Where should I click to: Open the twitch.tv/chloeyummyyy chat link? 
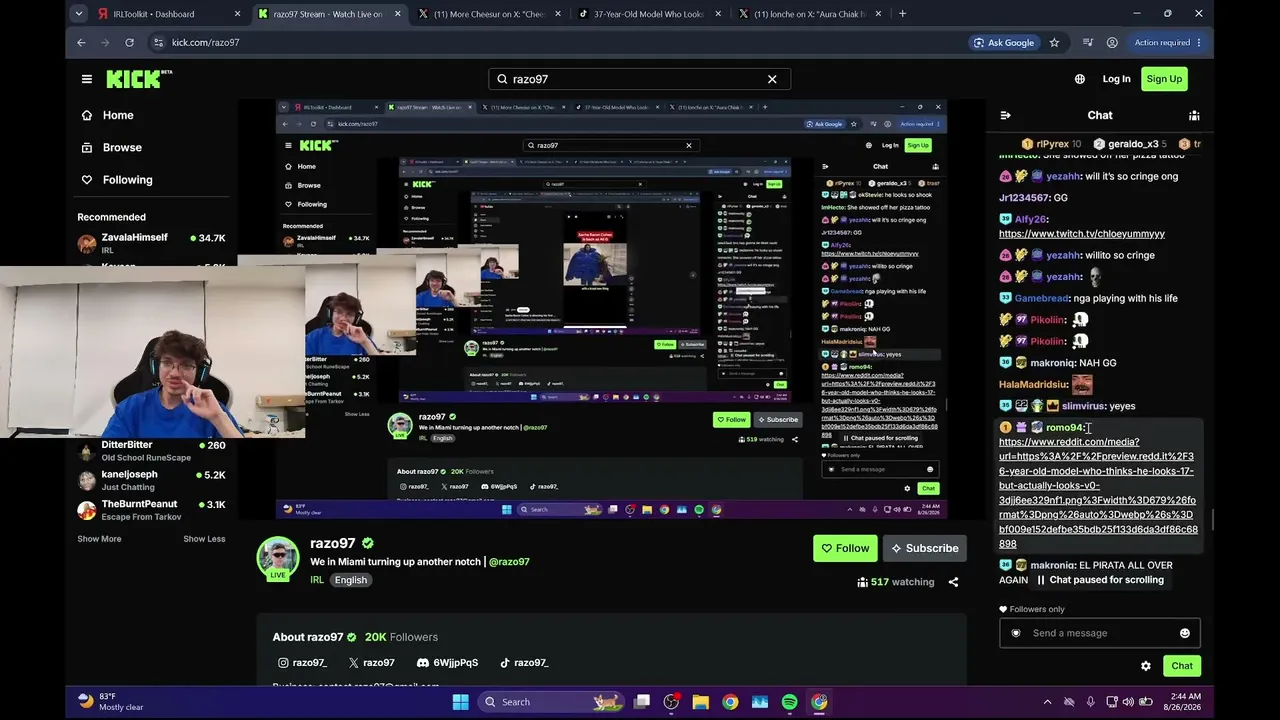(x=1082, y=234)
